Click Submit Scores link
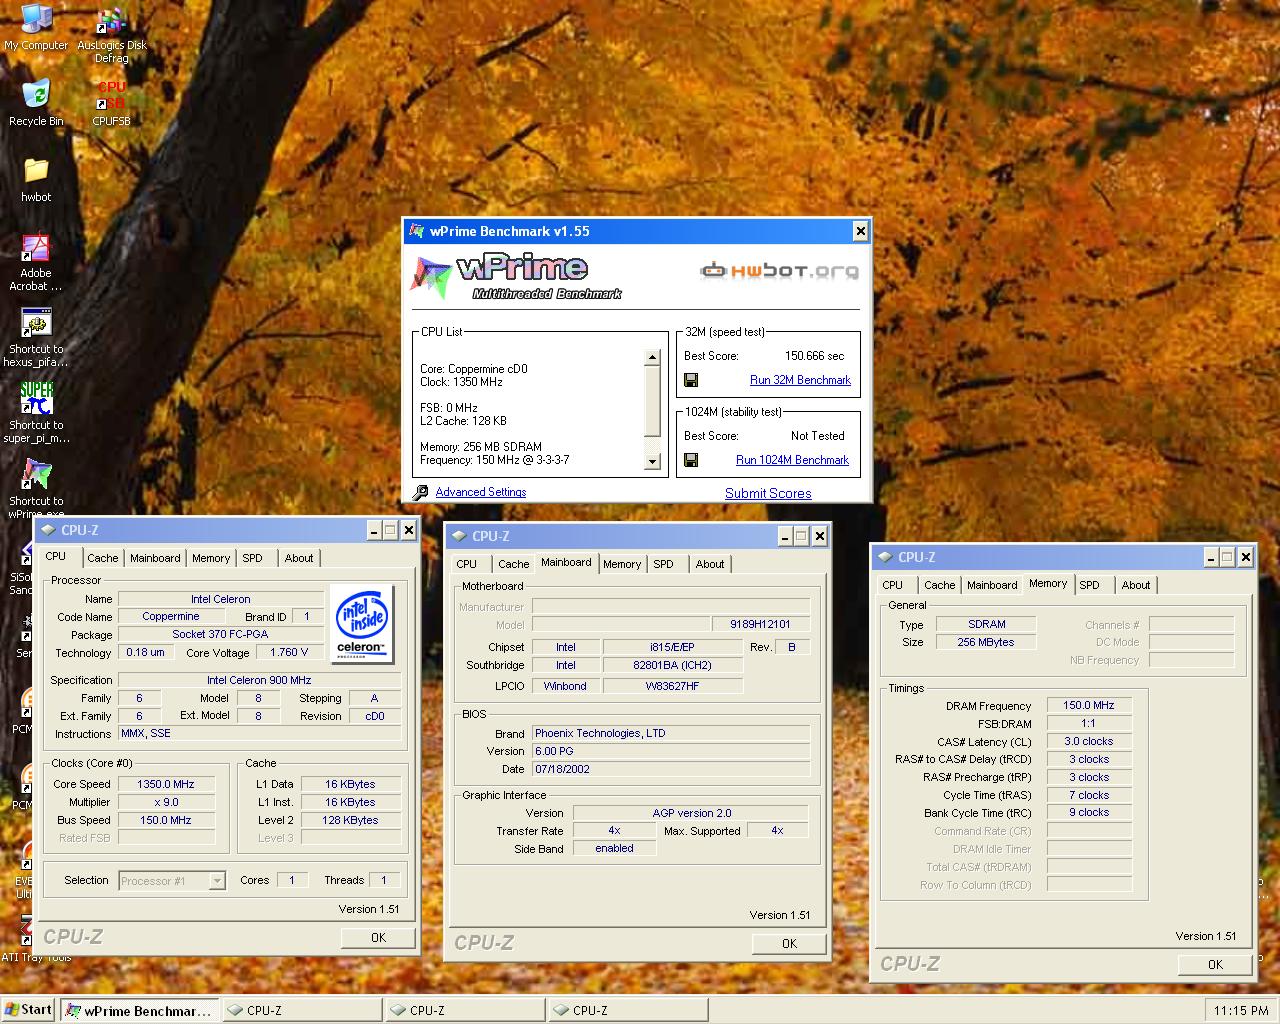Viewport: 1280px width, 1024px height. 768,493
